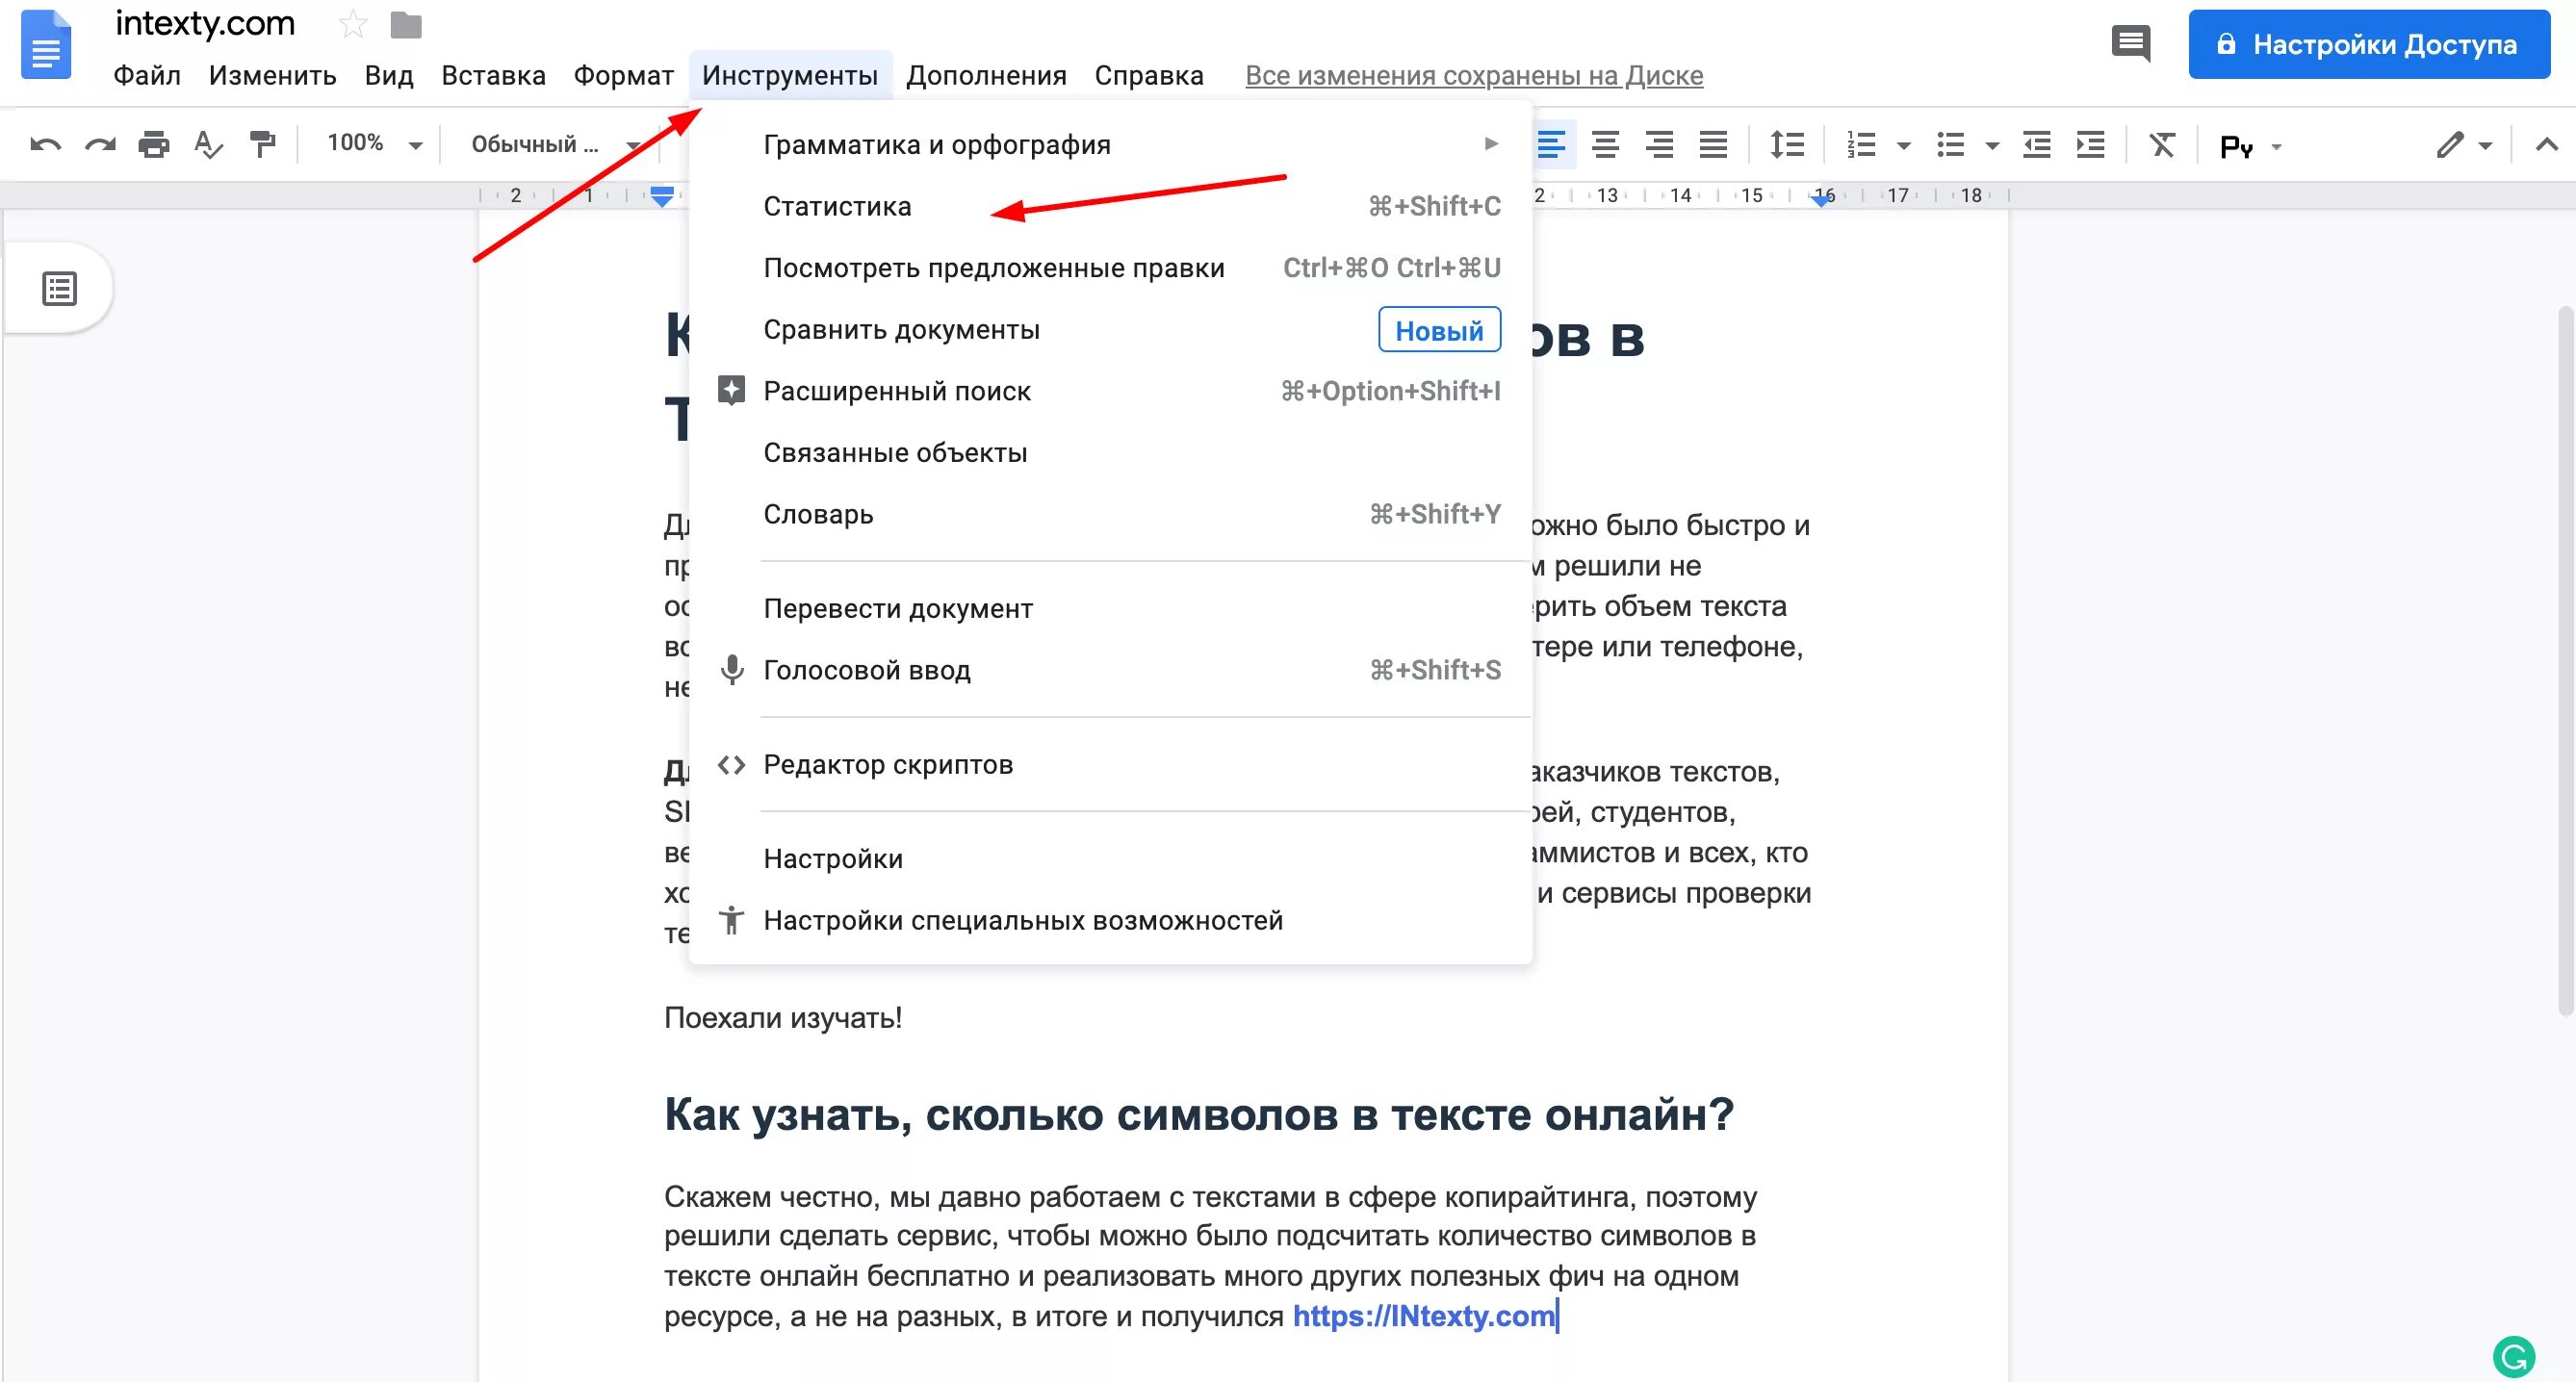Screen dimensions: 2576x1382
Task: Center align the text
Action: pos(1605,145)
